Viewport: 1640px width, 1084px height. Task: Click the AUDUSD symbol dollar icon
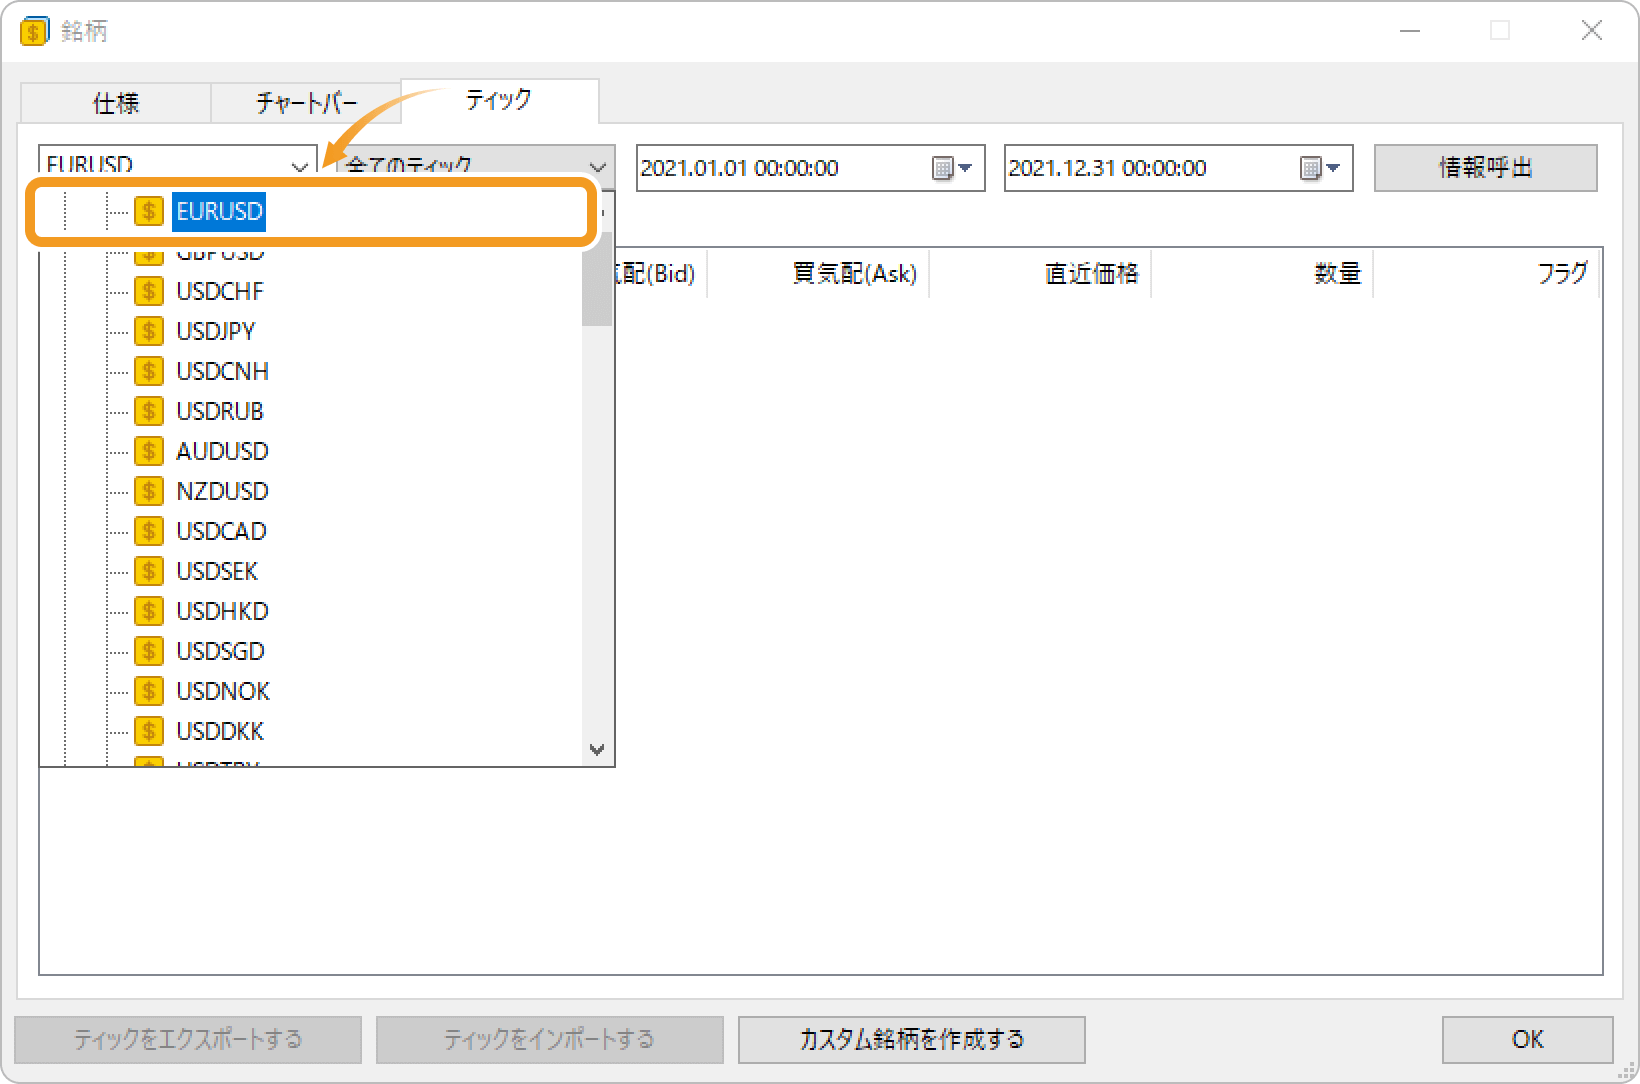pyautogui.click(x=149, y=451)
